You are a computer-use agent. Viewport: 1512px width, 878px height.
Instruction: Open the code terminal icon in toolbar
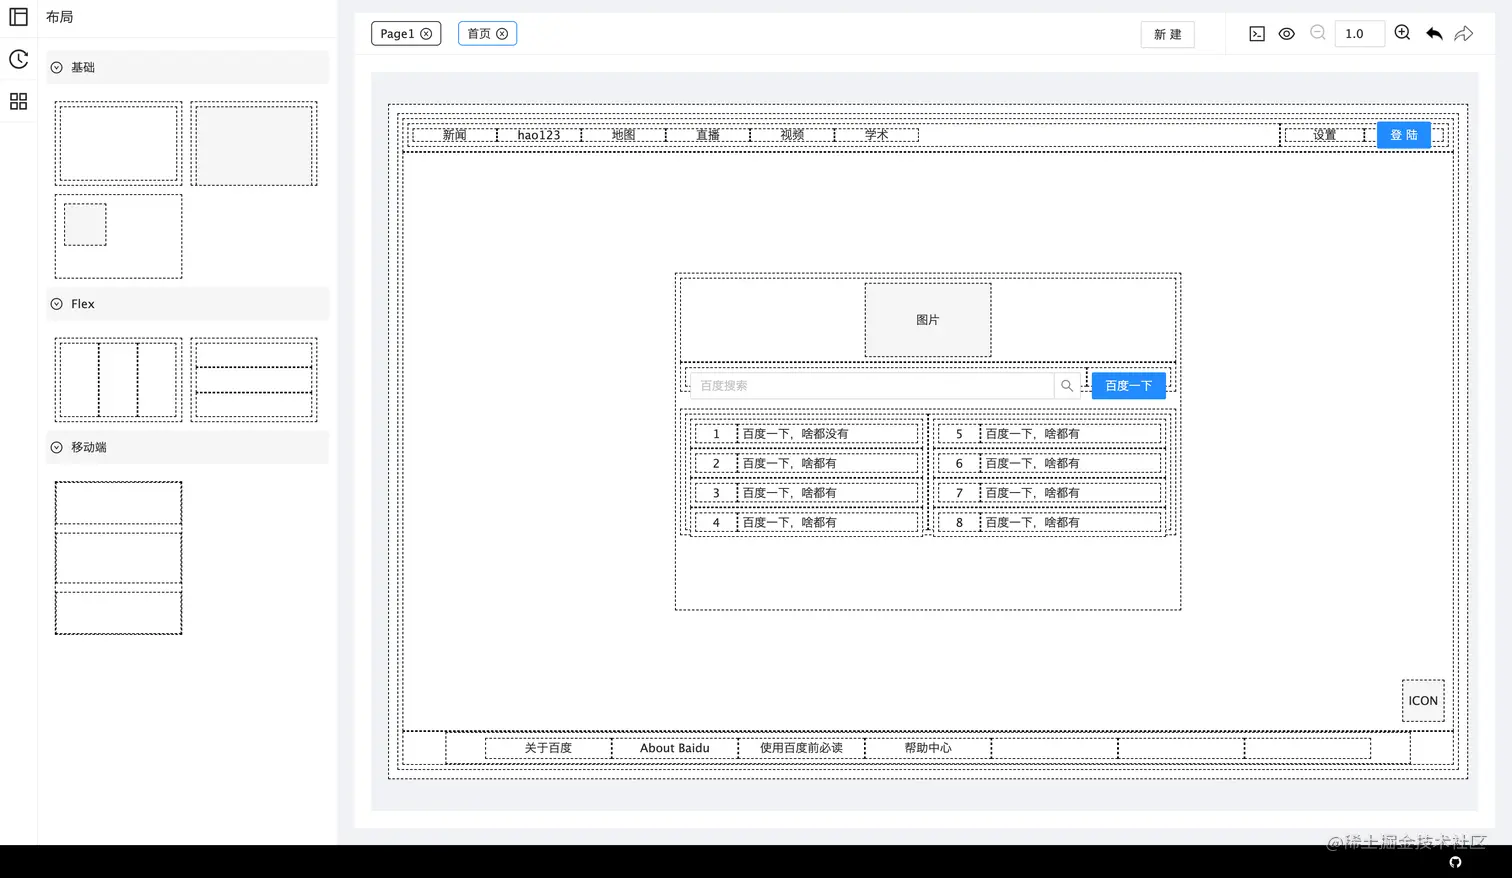(x=1257, y=34)
